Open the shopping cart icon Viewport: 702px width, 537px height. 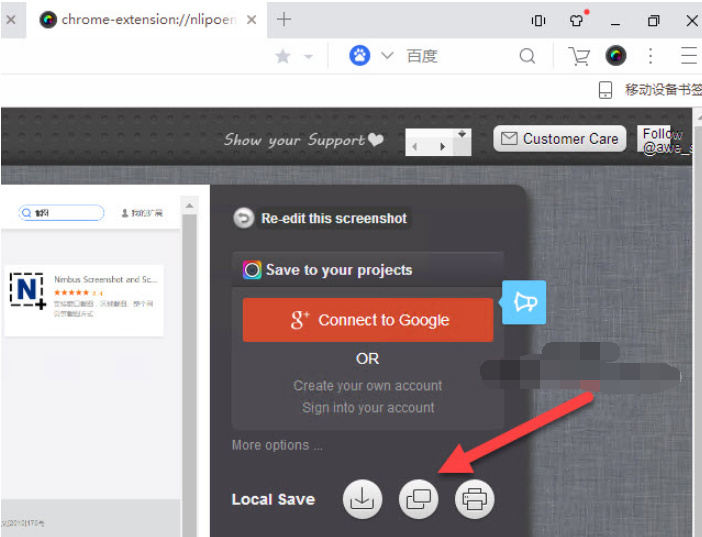tap(579, 56)
